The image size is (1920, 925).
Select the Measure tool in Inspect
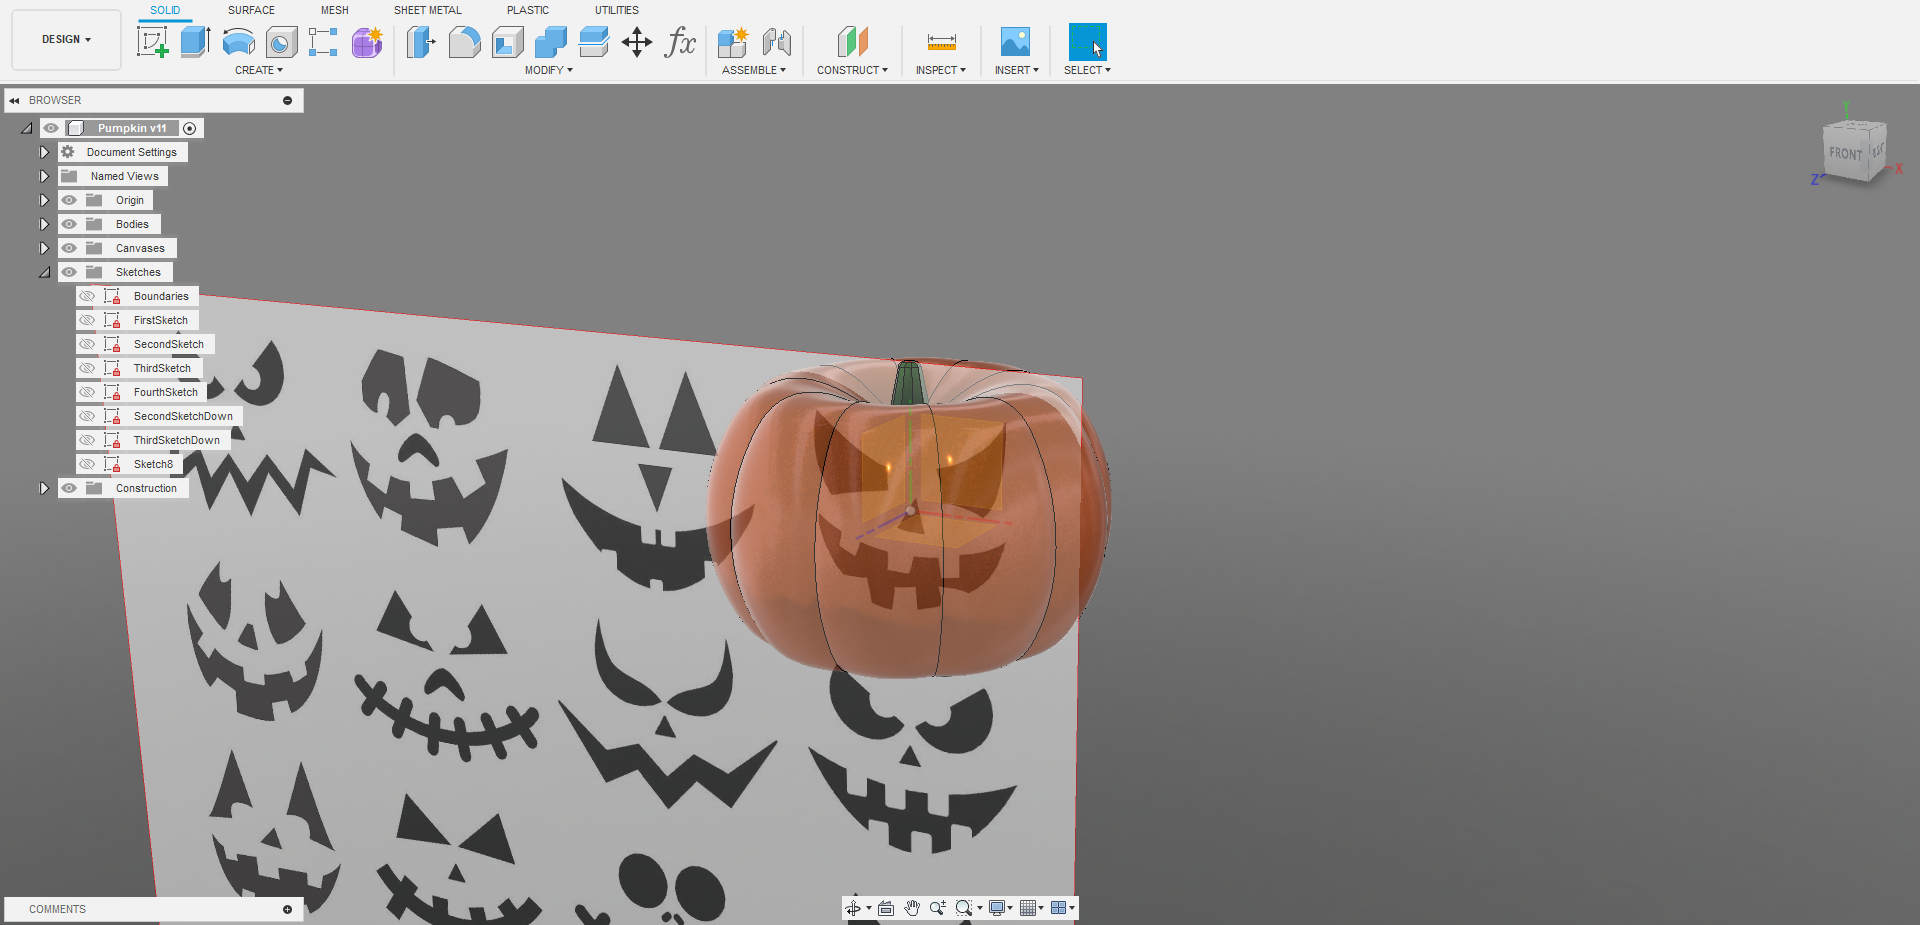pyautogui.click(x=941, y=42)
